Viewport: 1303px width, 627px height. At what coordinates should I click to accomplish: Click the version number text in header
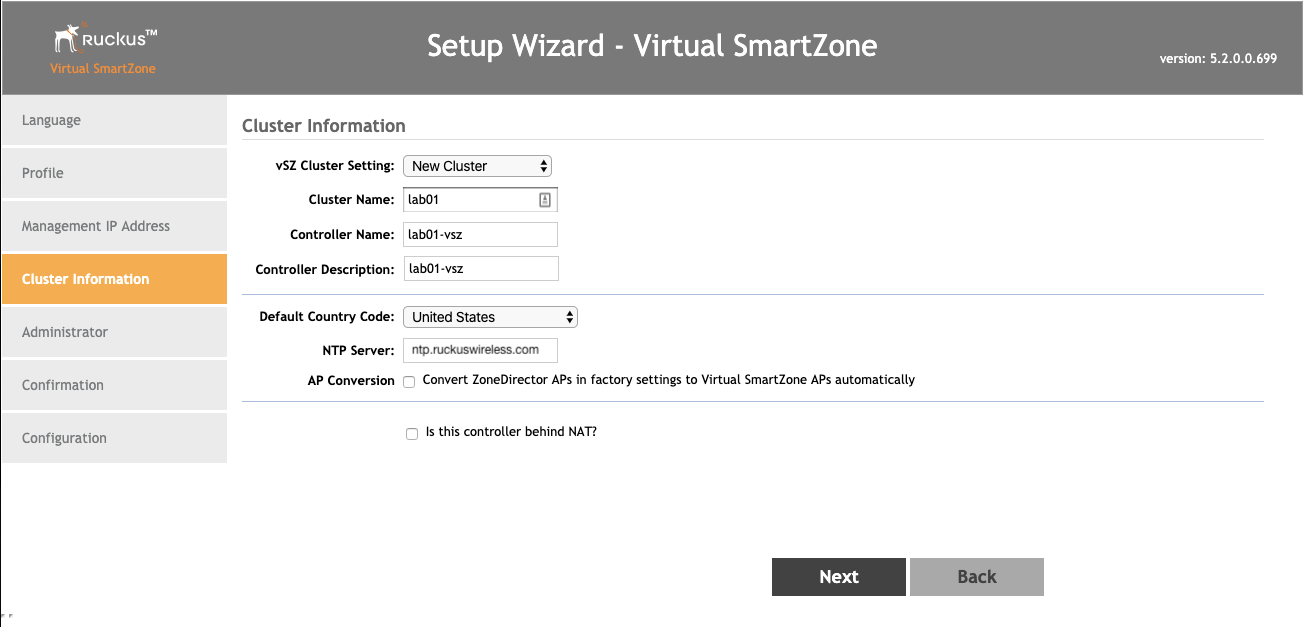tap(1218, 59)
